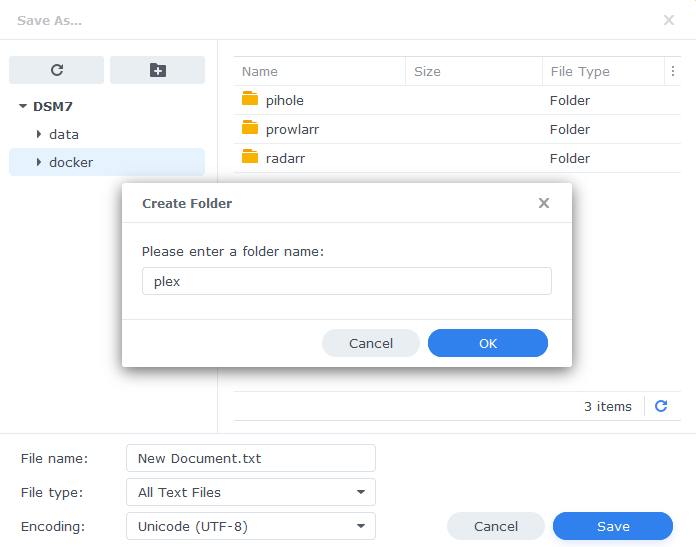
Task: Collapse the DSM7 tree node
Action: pos(23,106)
